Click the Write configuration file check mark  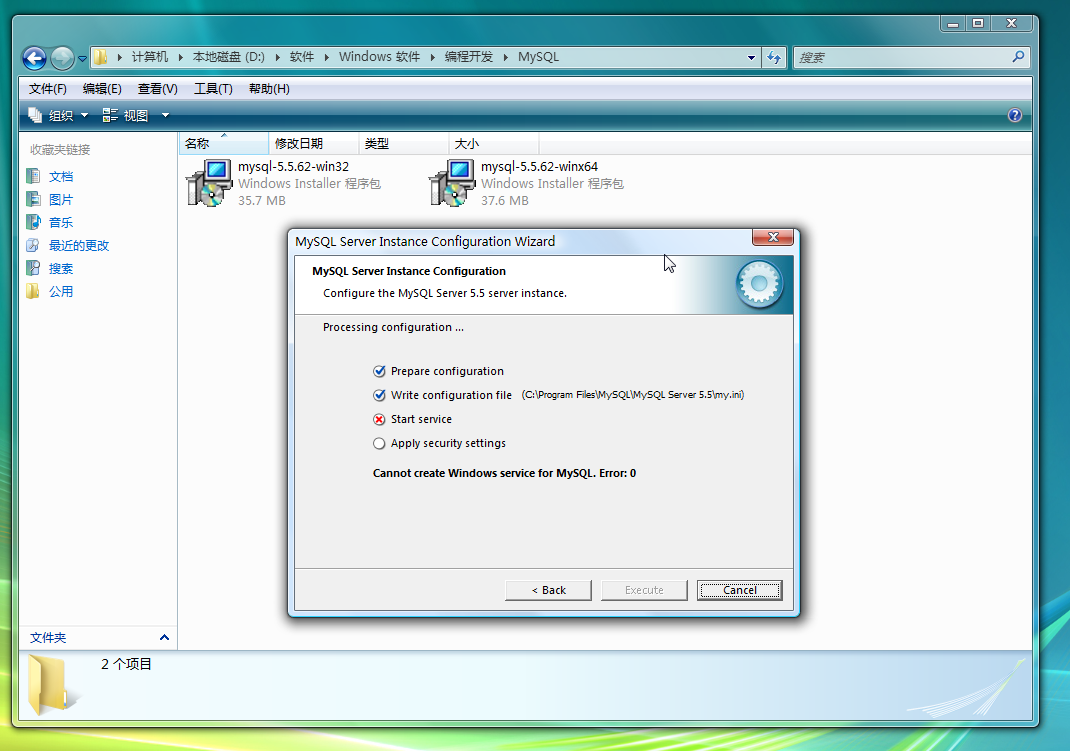379,395
